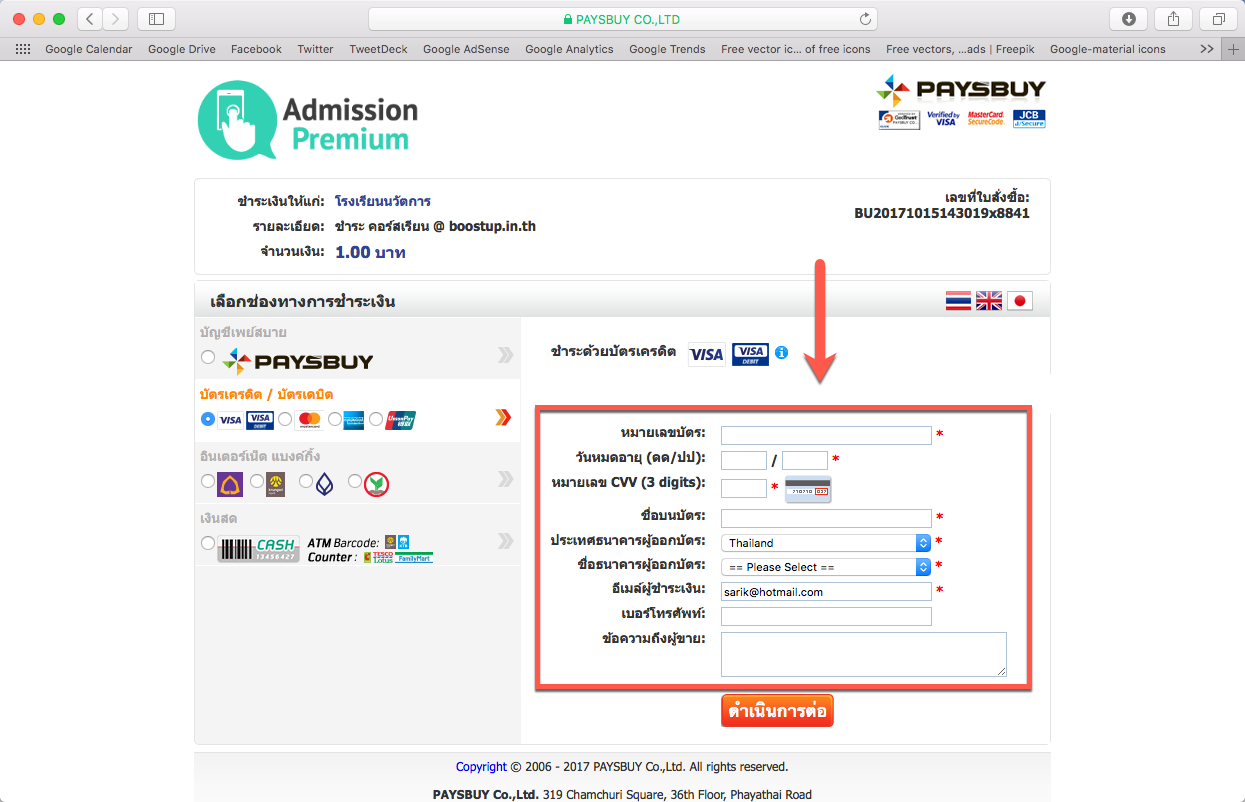Show the Safari sidebar
Screen dimensions: 1245x802
tap(156, 19)
